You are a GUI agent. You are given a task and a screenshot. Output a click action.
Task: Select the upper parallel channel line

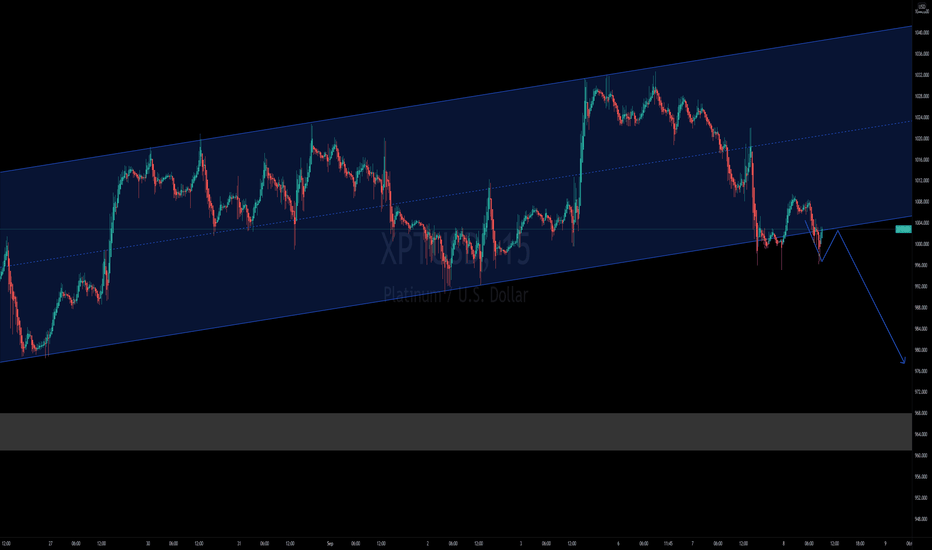coord(455,99)
